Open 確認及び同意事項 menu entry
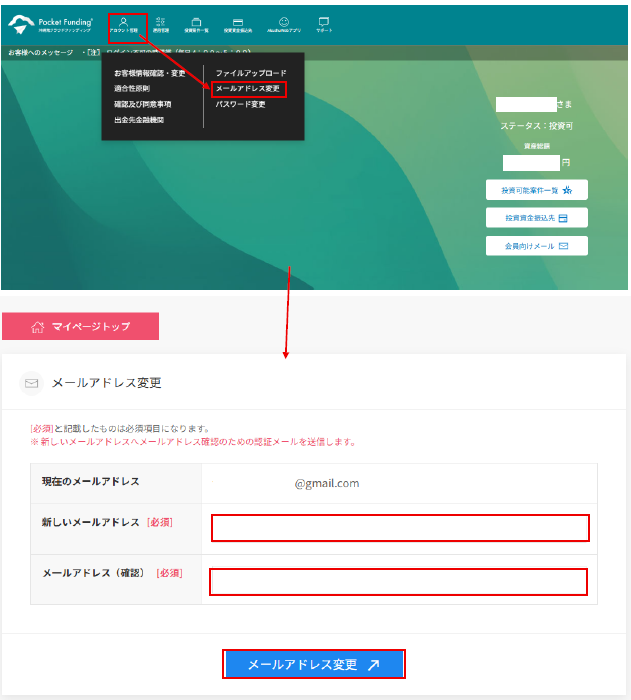 pyautogui.click(x=142, y=104)
